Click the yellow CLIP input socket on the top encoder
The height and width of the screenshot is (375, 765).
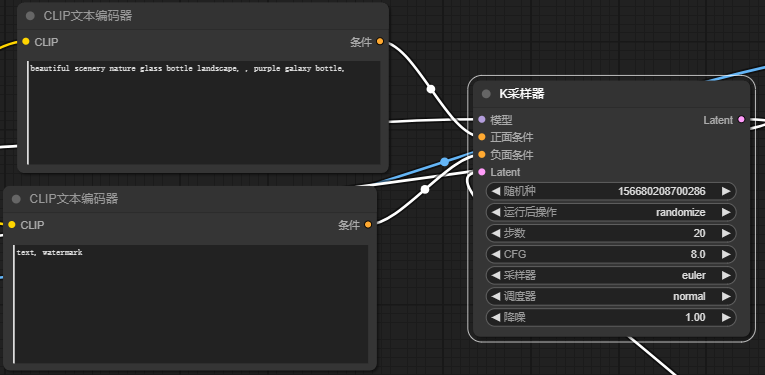(x=26, y=42)
